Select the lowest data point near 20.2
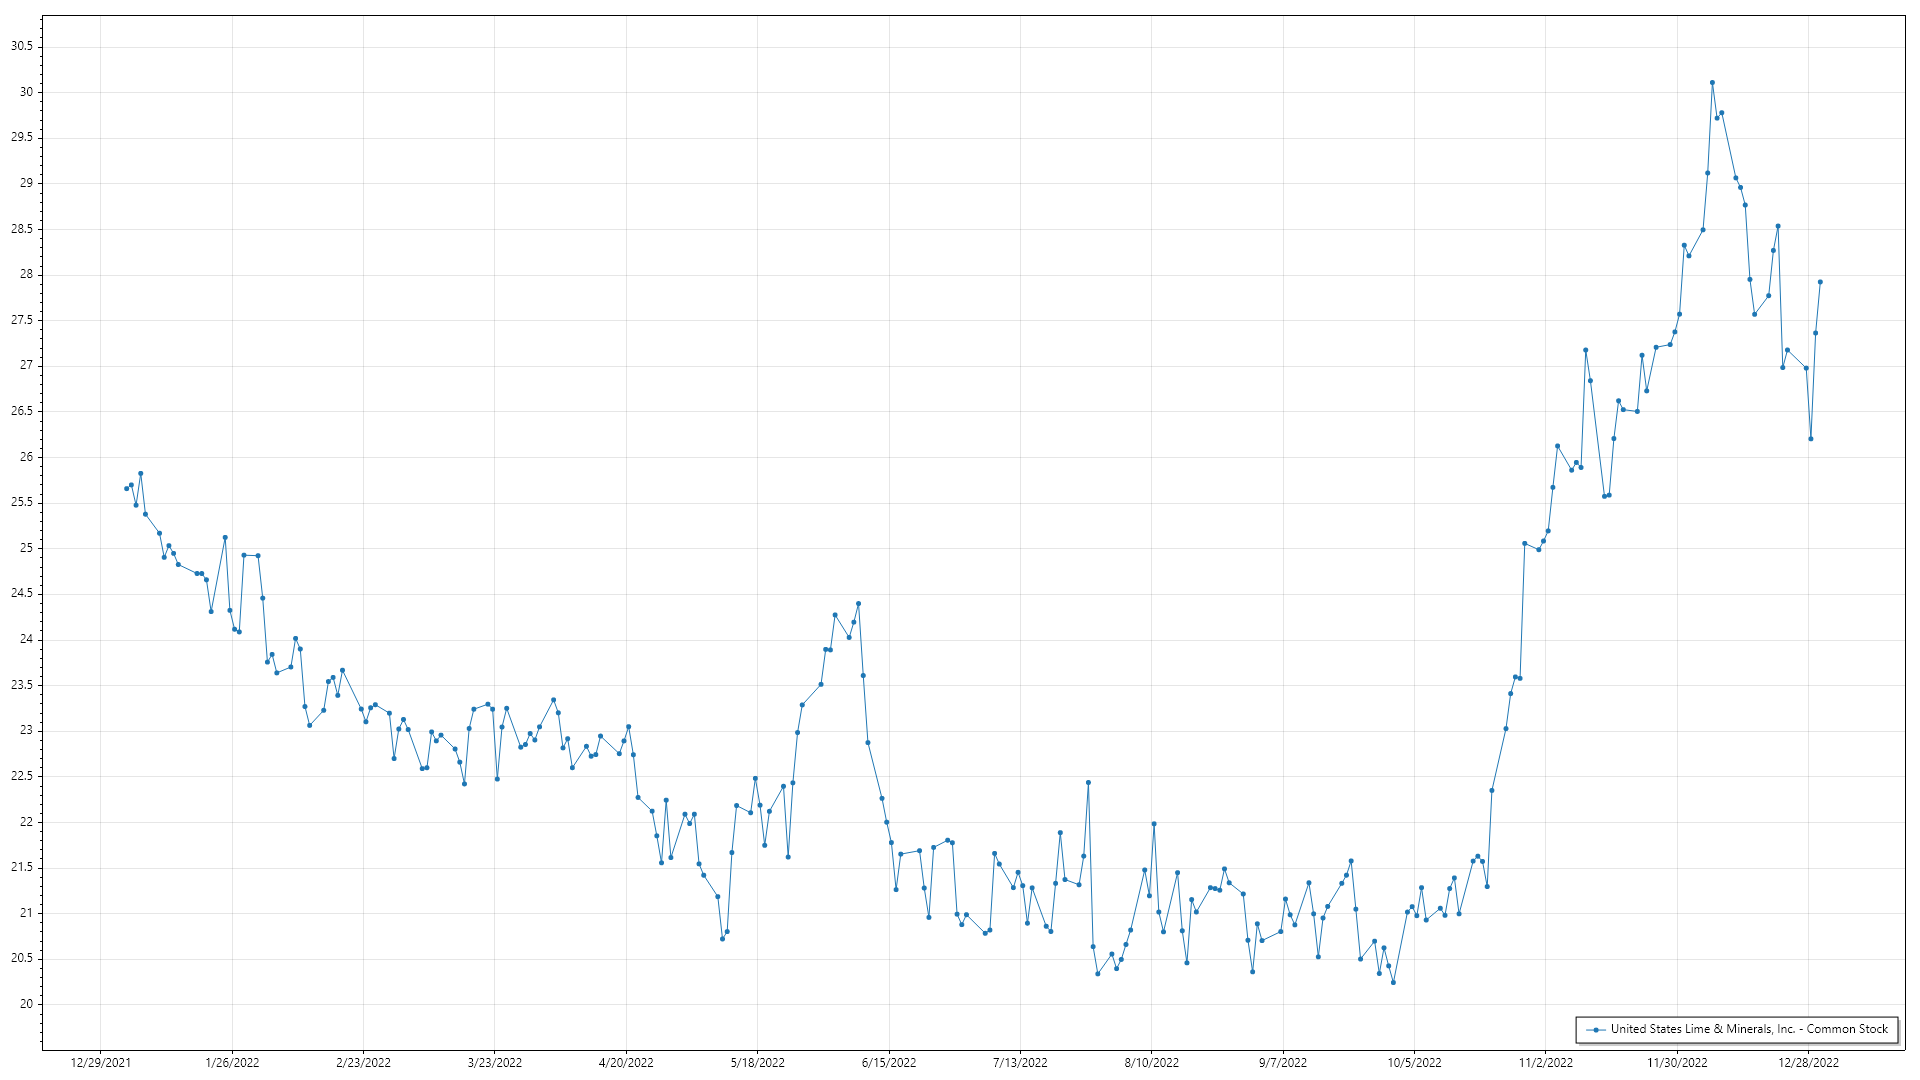 (1393, 982)
